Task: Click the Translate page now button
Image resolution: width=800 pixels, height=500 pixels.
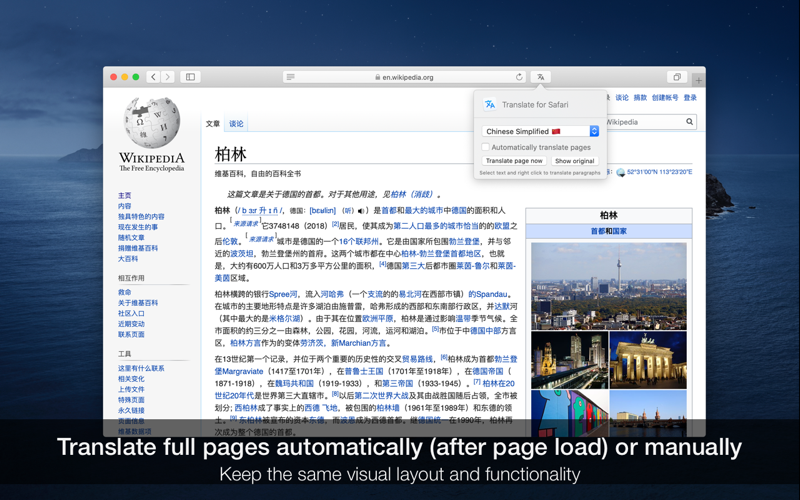Action: click(x=514, y=161)
